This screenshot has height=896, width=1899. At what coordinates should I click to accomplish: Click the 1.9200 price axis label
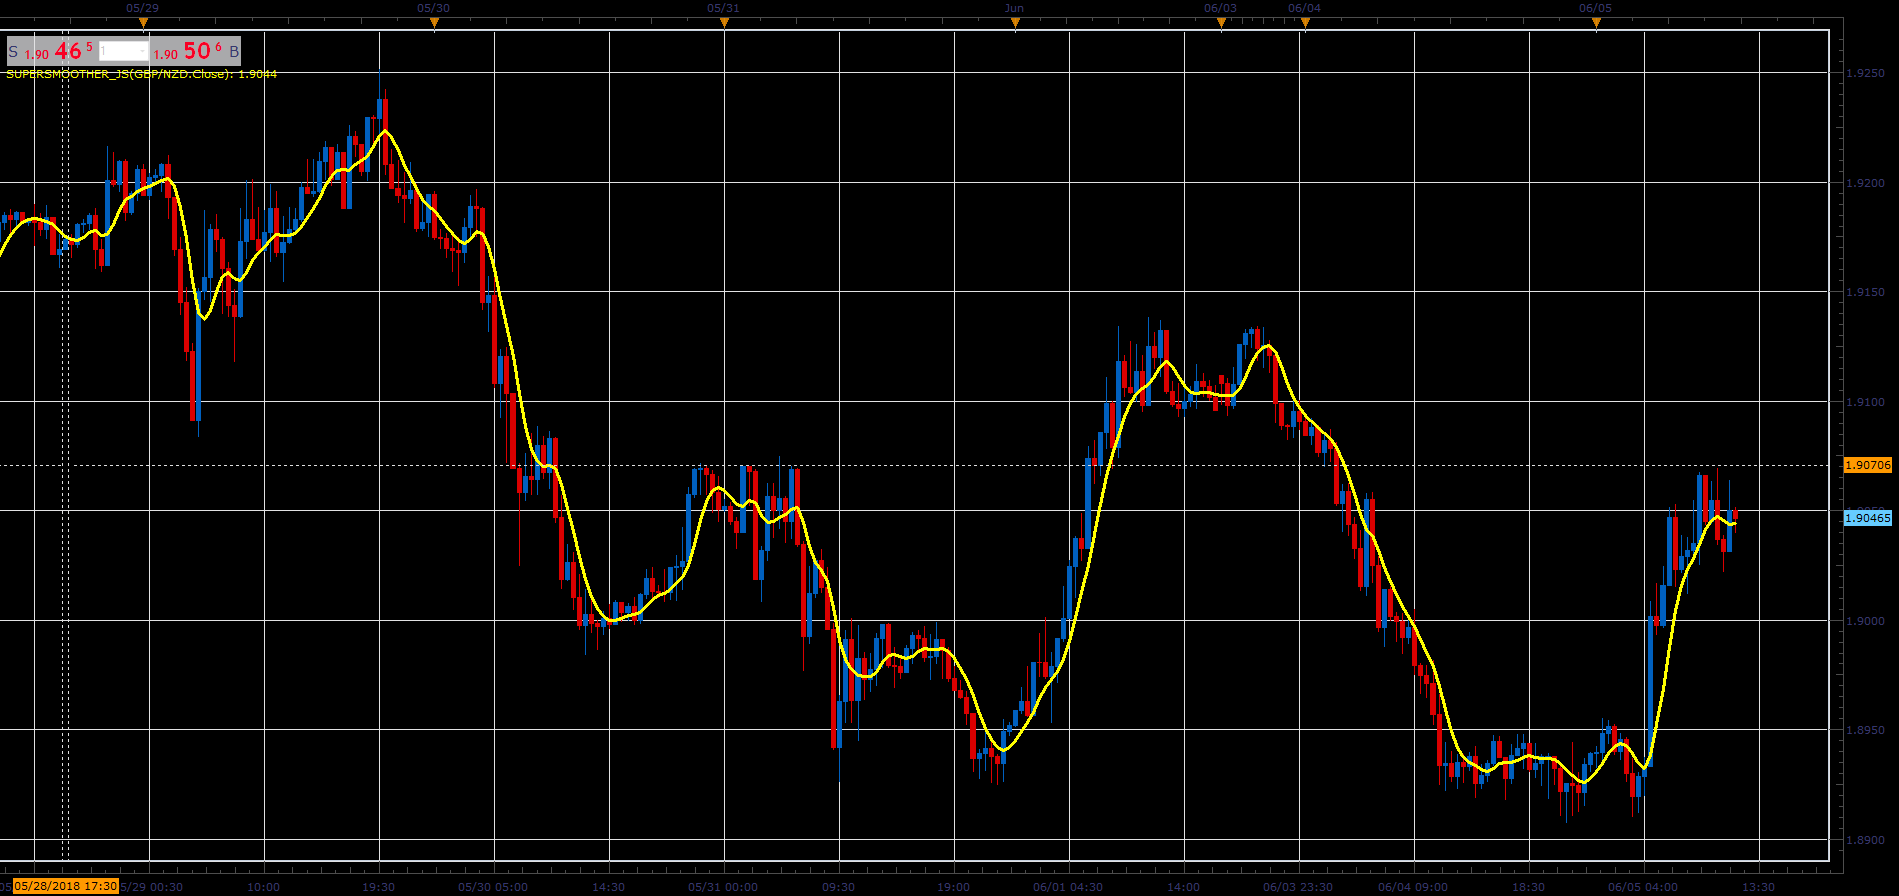point(1865,183)
